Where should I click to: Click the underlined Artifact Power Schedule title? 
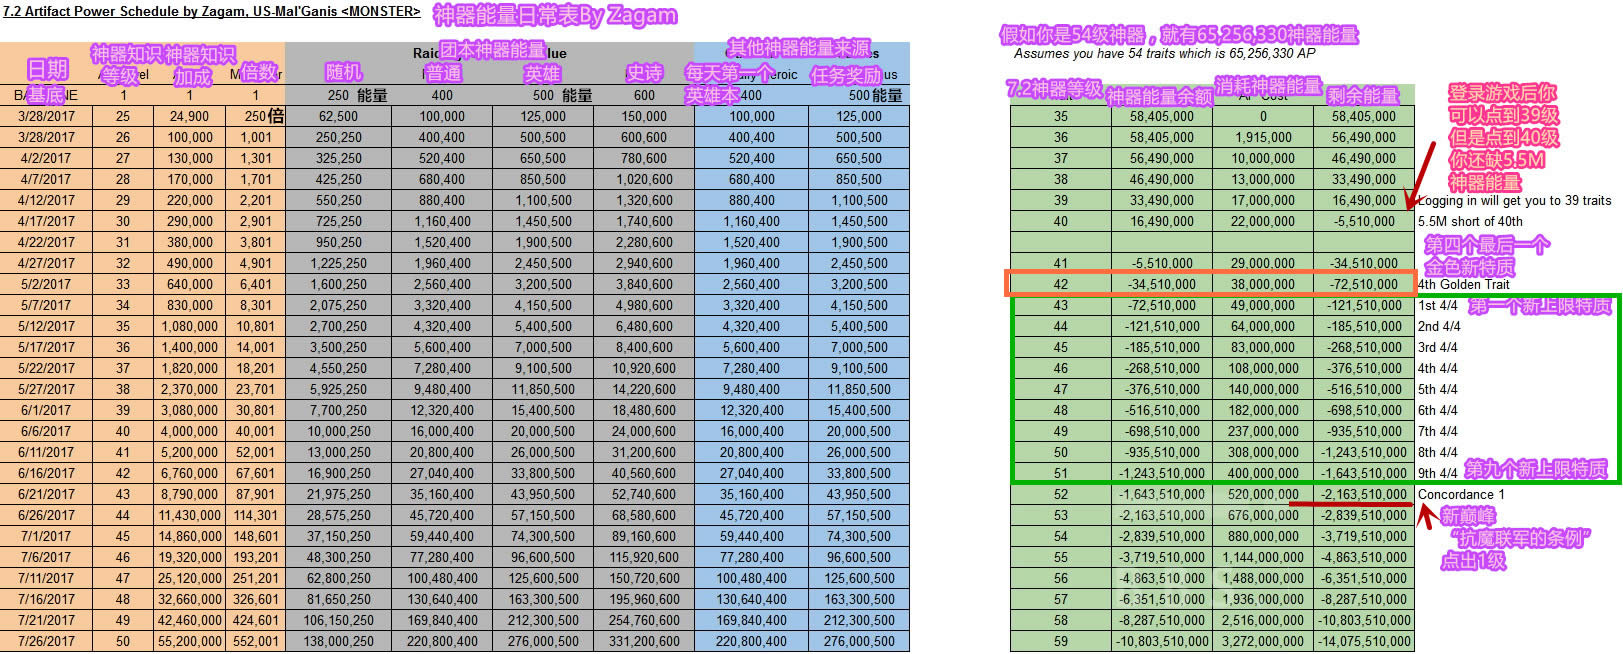click(x=210, y=11)
